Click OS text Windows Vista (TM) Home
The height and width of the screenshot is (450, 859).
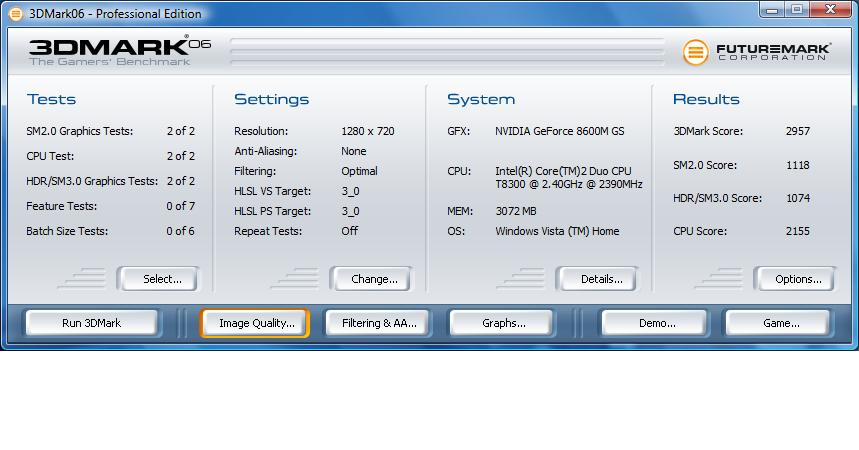557,231
